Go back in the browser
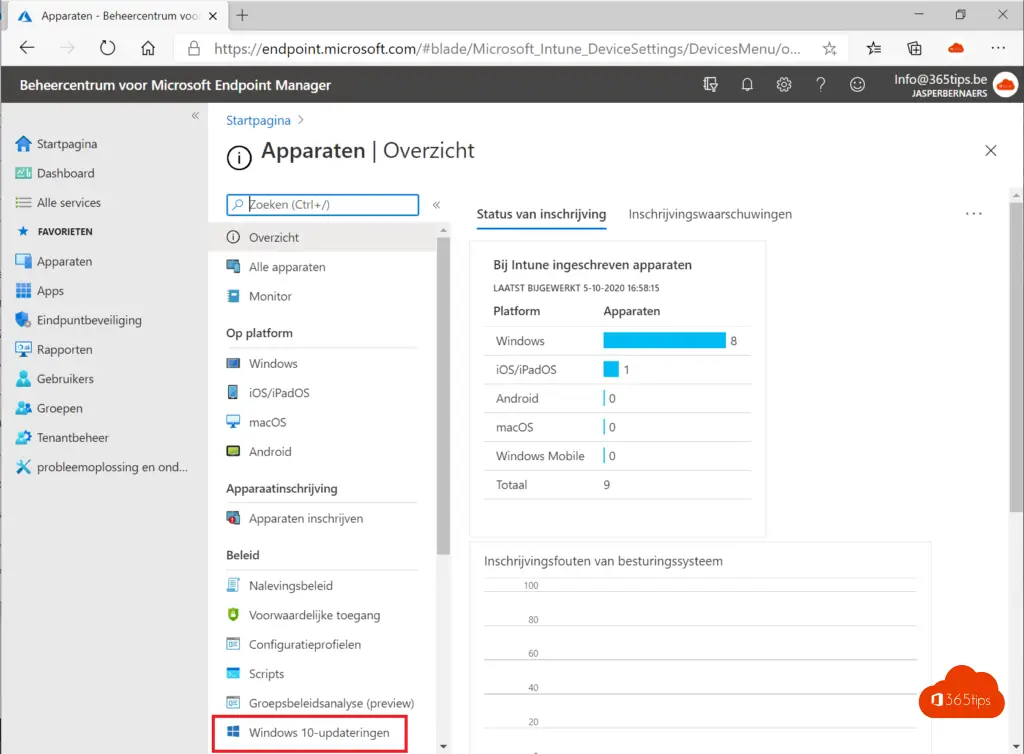 coord(27,48)
